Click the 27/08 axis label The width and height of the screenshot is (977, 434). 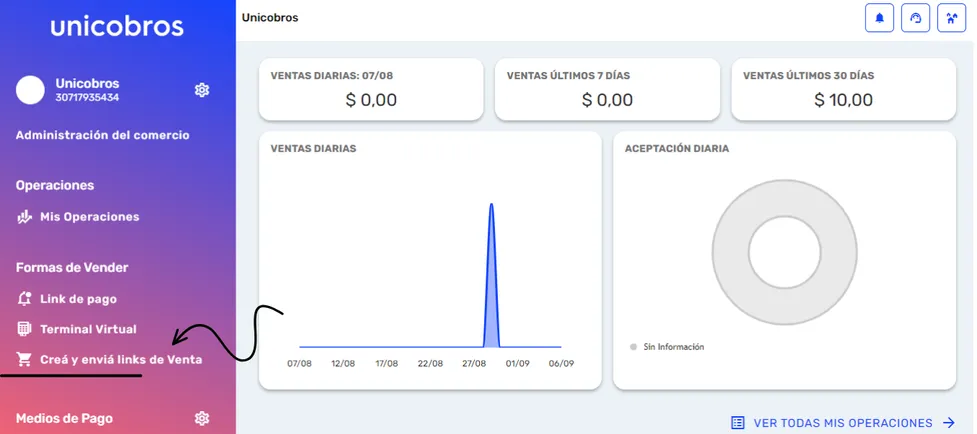(474, 364)
